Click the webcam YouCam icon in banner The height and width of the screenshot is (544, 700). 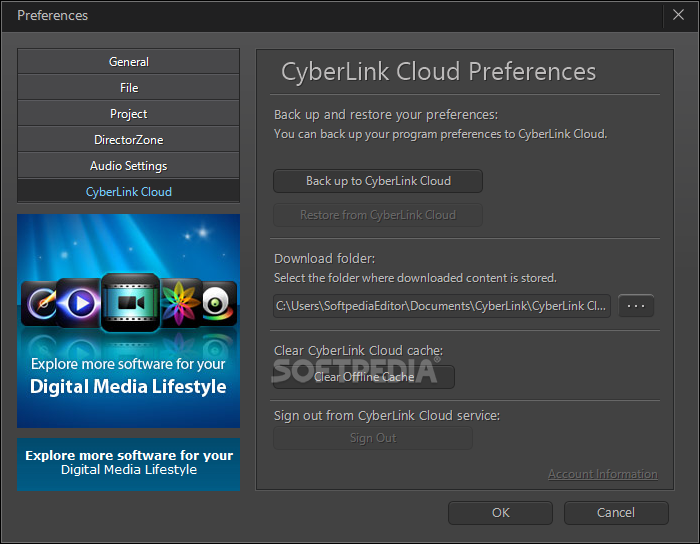[217, 303]
